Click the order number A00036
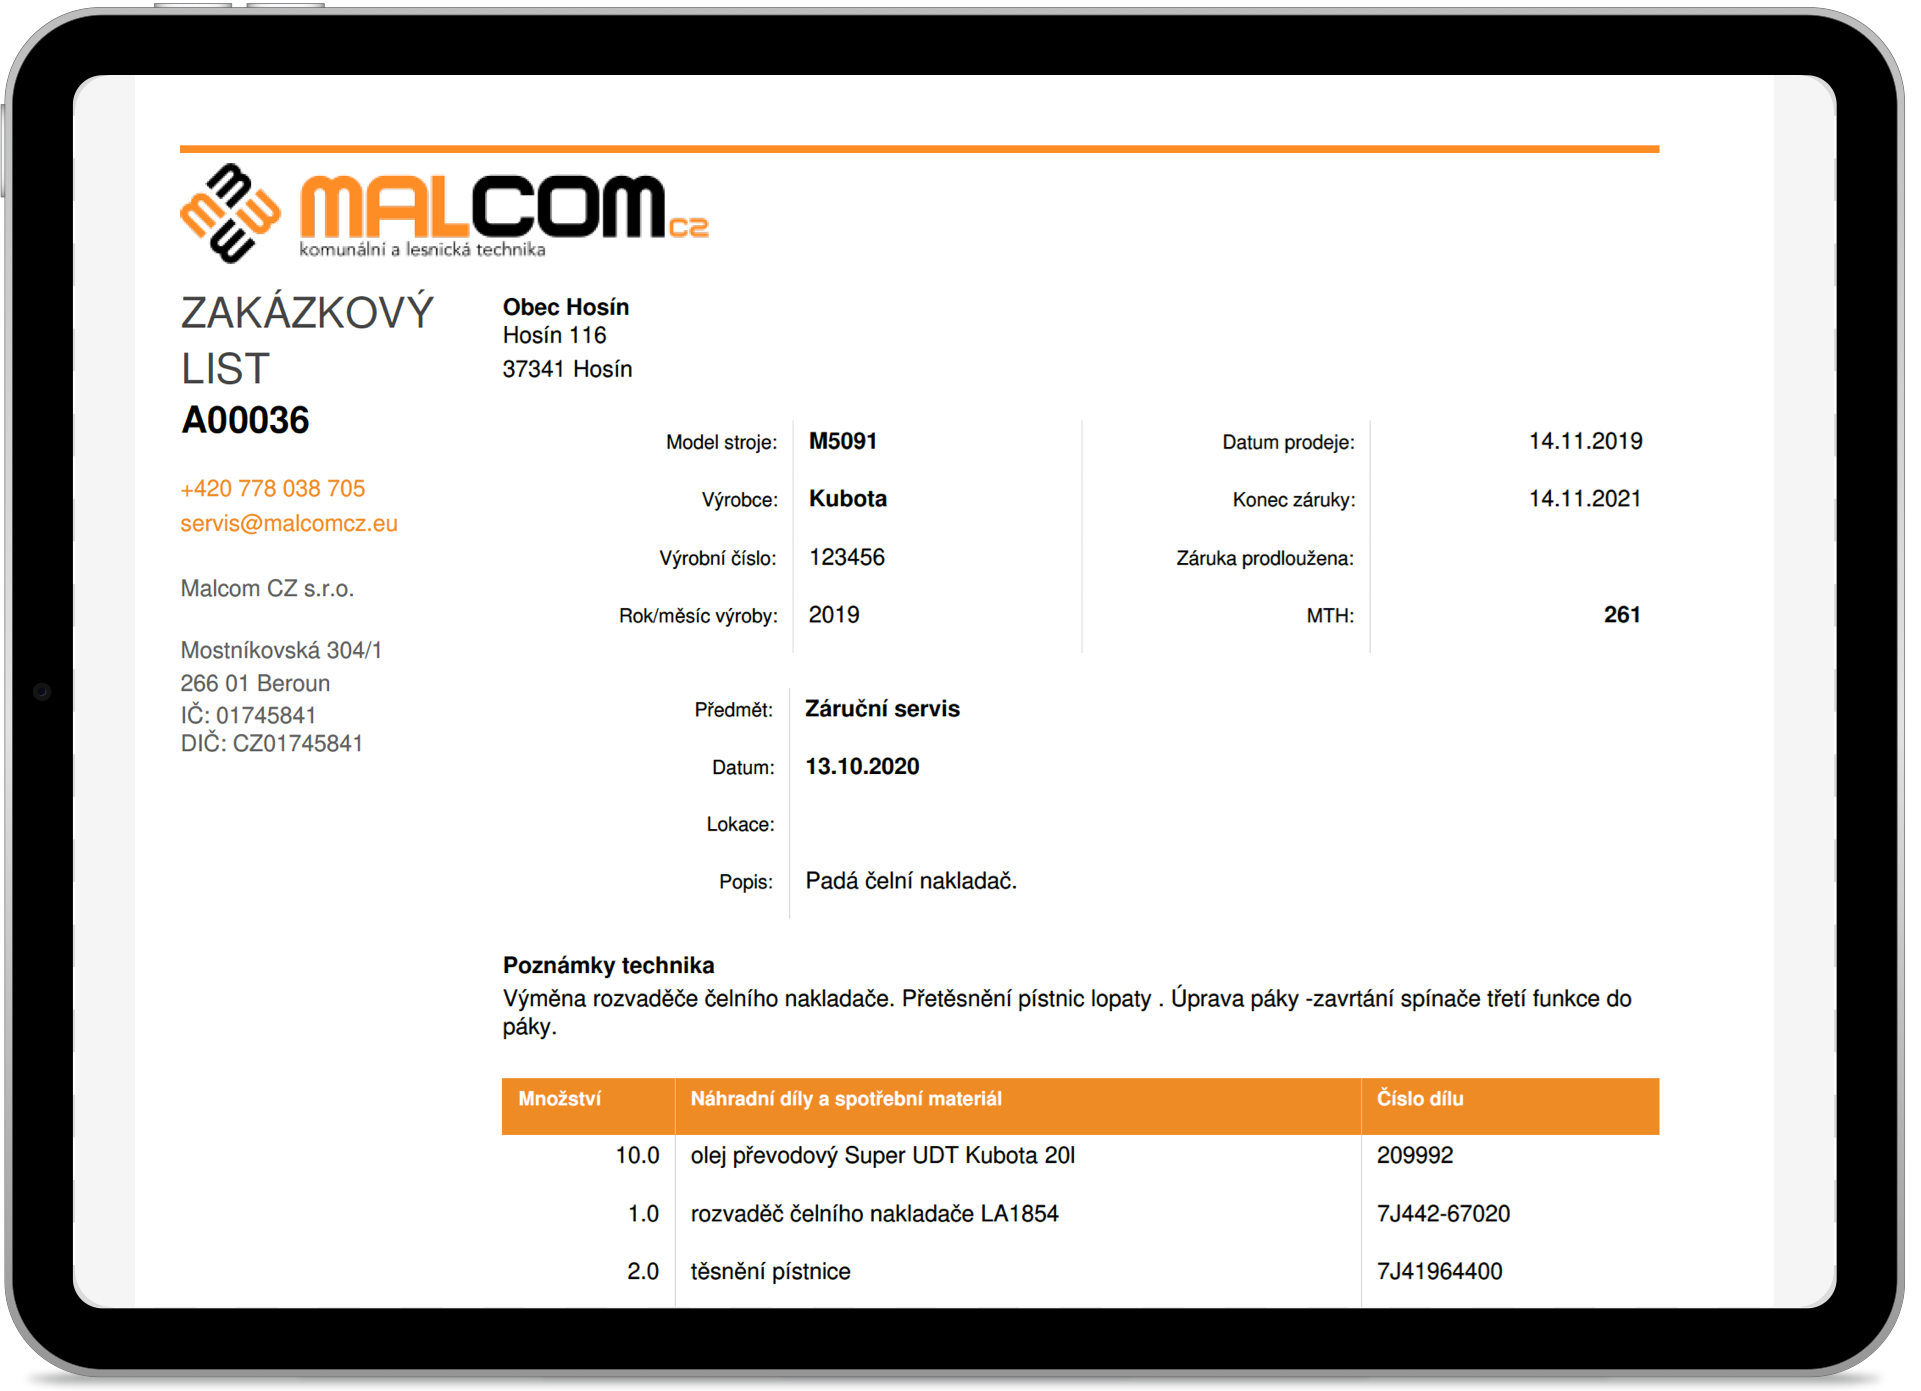 click(x=245, y=420)
